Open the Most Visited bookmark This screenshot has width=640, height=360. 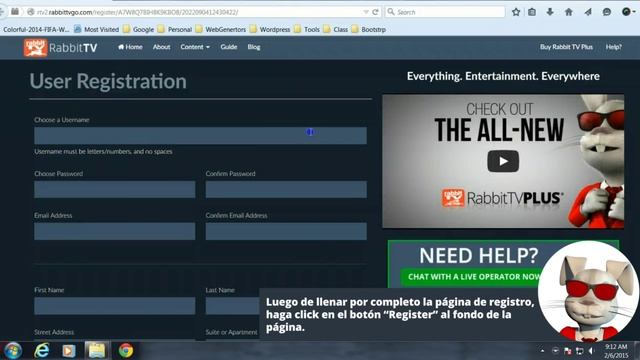[97, 29]
